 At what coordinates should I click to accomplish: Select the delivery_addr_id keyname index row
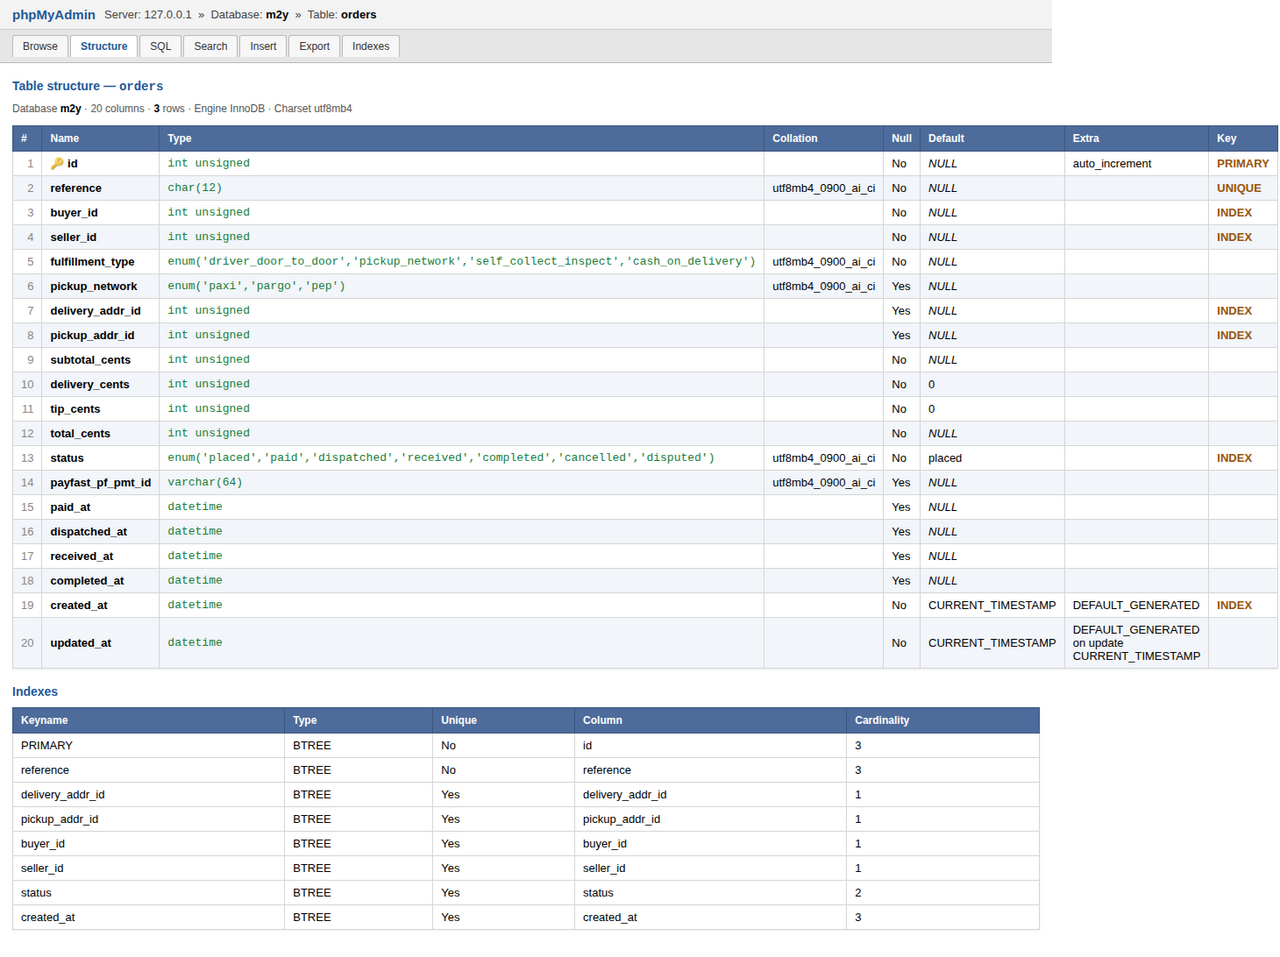(x=526, y=795)
